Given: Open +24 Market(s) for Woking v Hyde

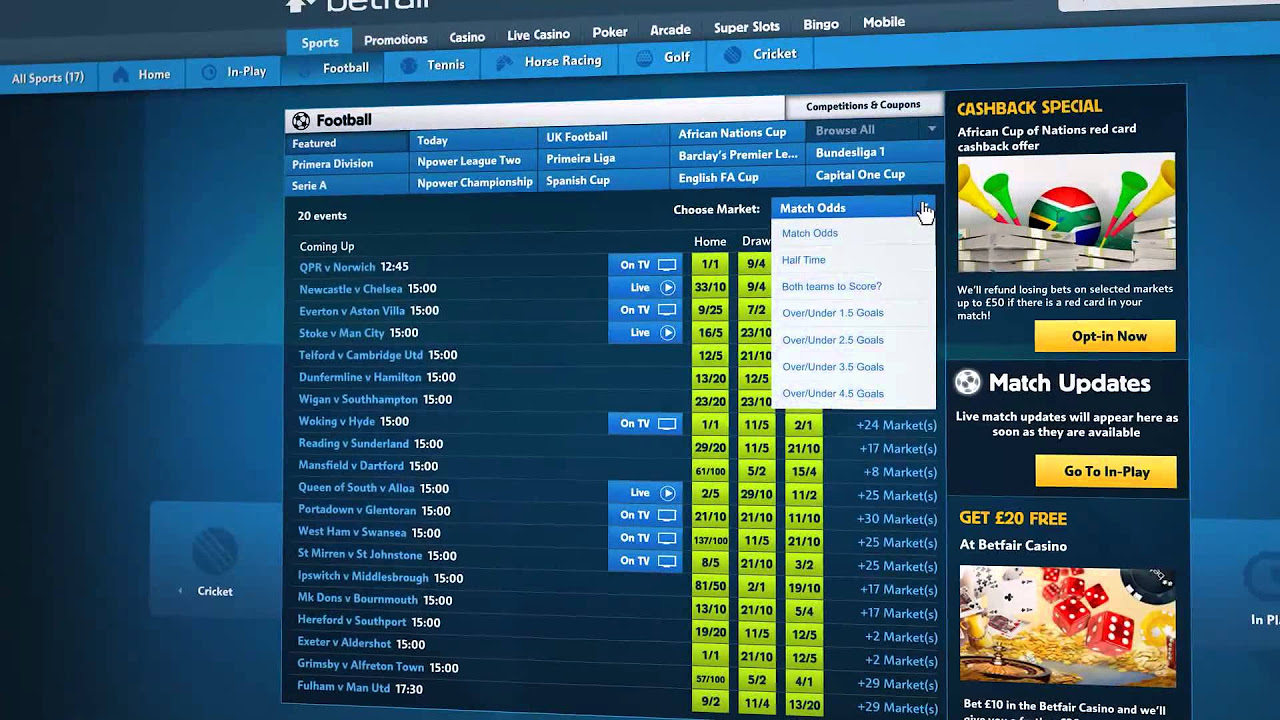Looking at the screenshot, I should pyautogui.click(x=896, y=425).
